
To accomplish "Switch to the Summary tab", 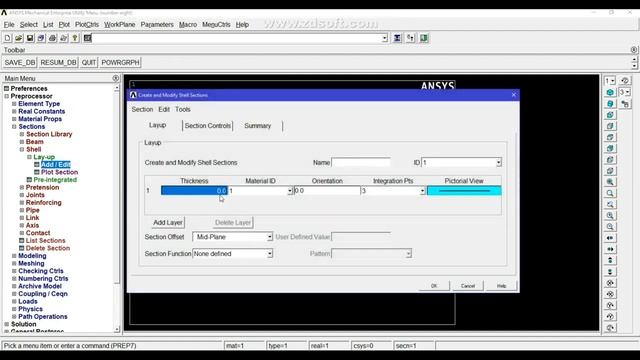I will [x=258, y=126].
